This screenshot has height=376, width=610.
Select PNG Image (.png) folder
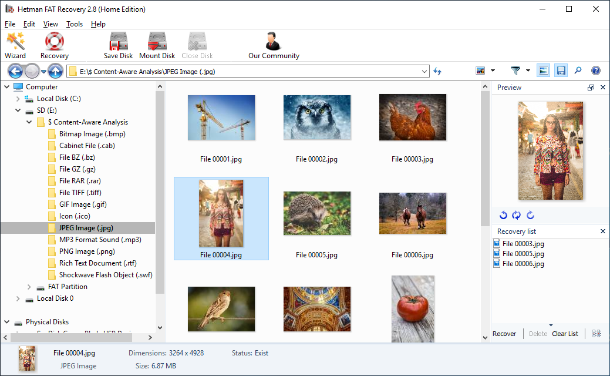(x=82, y=251)
